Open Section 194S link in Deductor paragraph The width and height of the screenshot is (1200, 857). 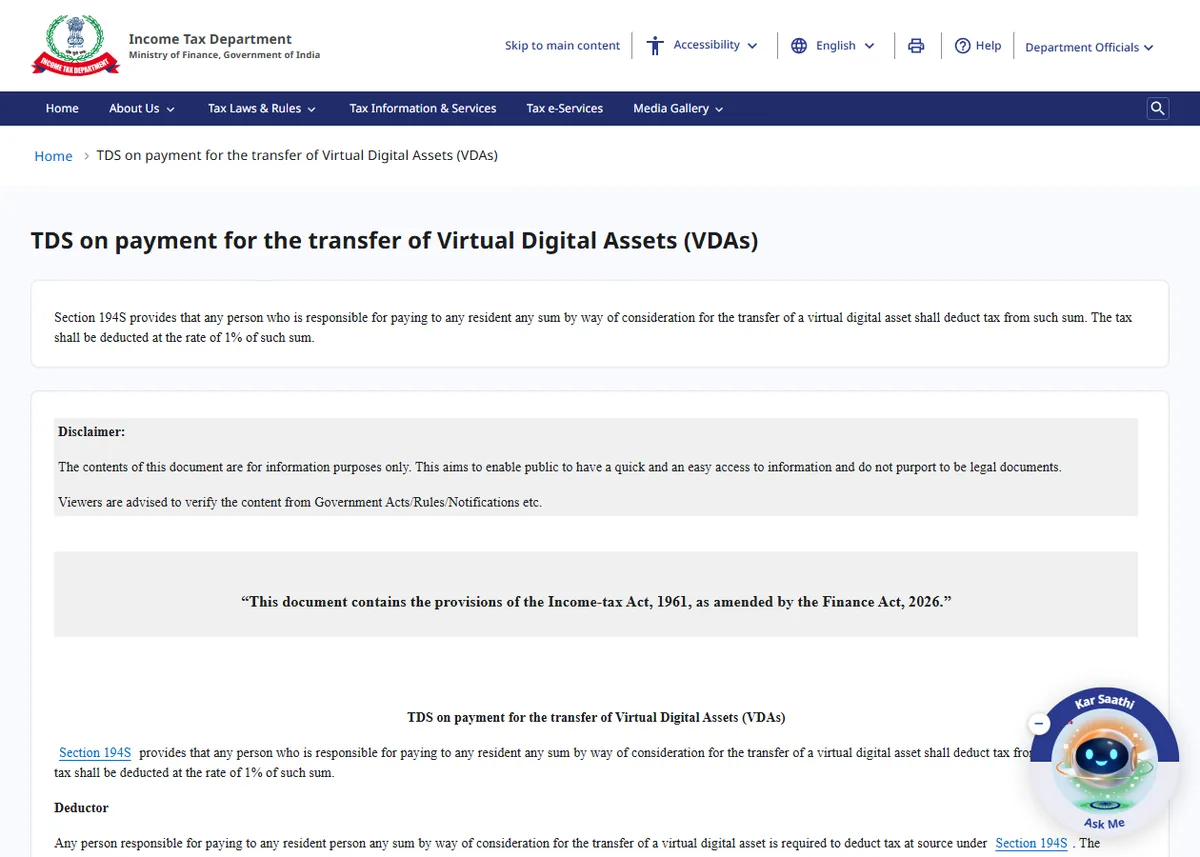click(1031, 843)
